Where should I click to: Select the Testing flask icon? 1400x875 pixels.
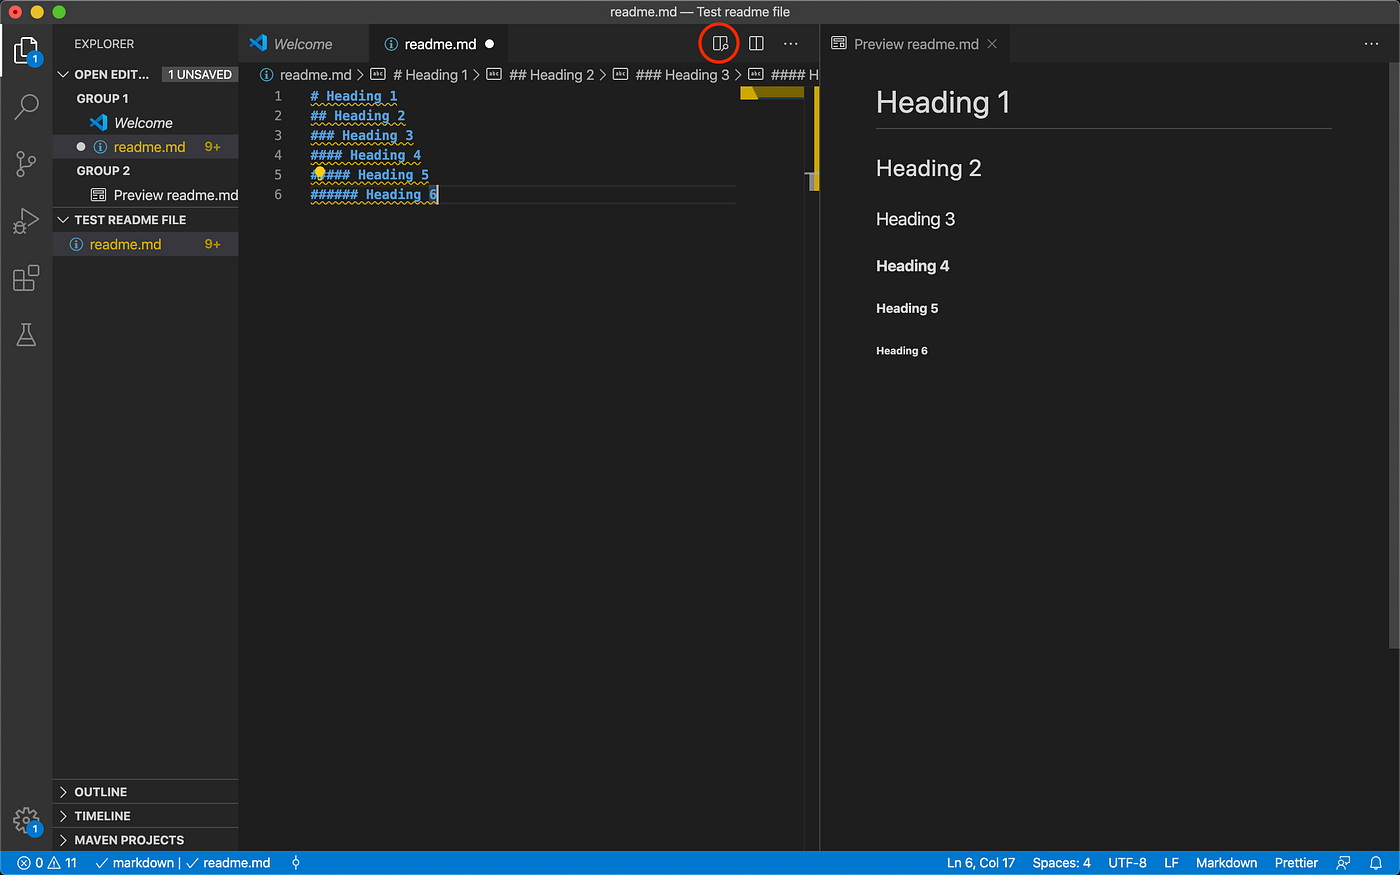click(25, 334)
